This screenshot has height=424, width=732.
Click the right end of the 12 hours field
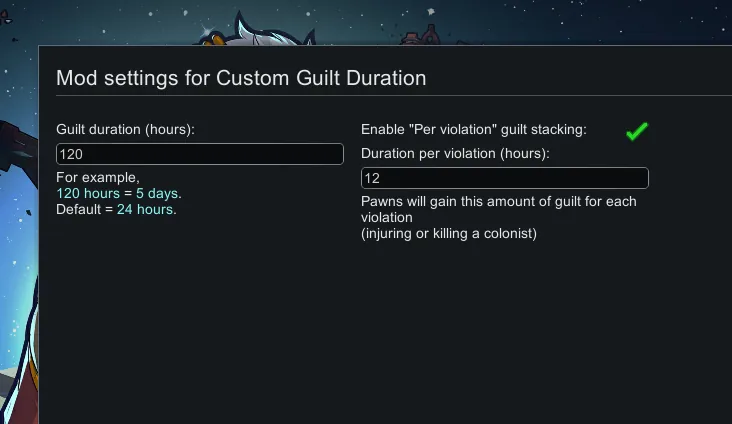638,178
